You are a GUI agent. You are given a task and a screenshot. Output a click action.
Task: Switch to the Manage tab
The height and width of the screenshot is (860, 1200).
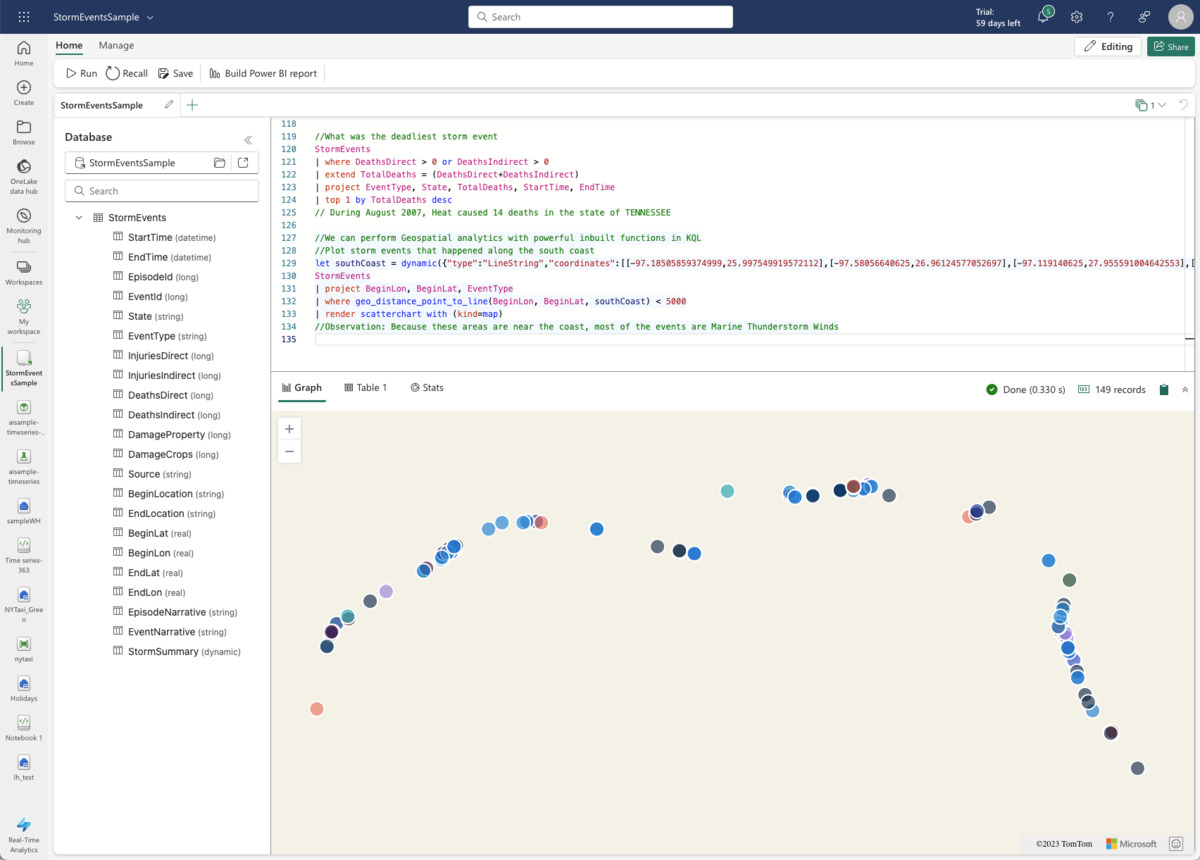pos(116,45)
